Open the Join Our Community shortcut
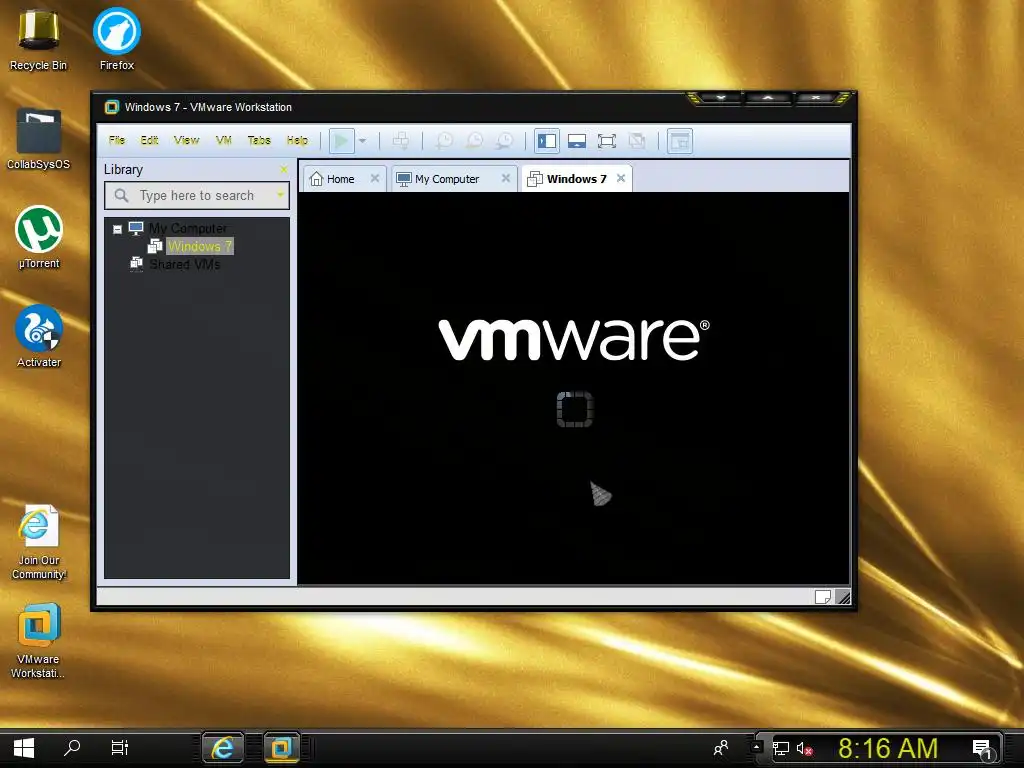1024x768 pixels. tap(39, 543)
